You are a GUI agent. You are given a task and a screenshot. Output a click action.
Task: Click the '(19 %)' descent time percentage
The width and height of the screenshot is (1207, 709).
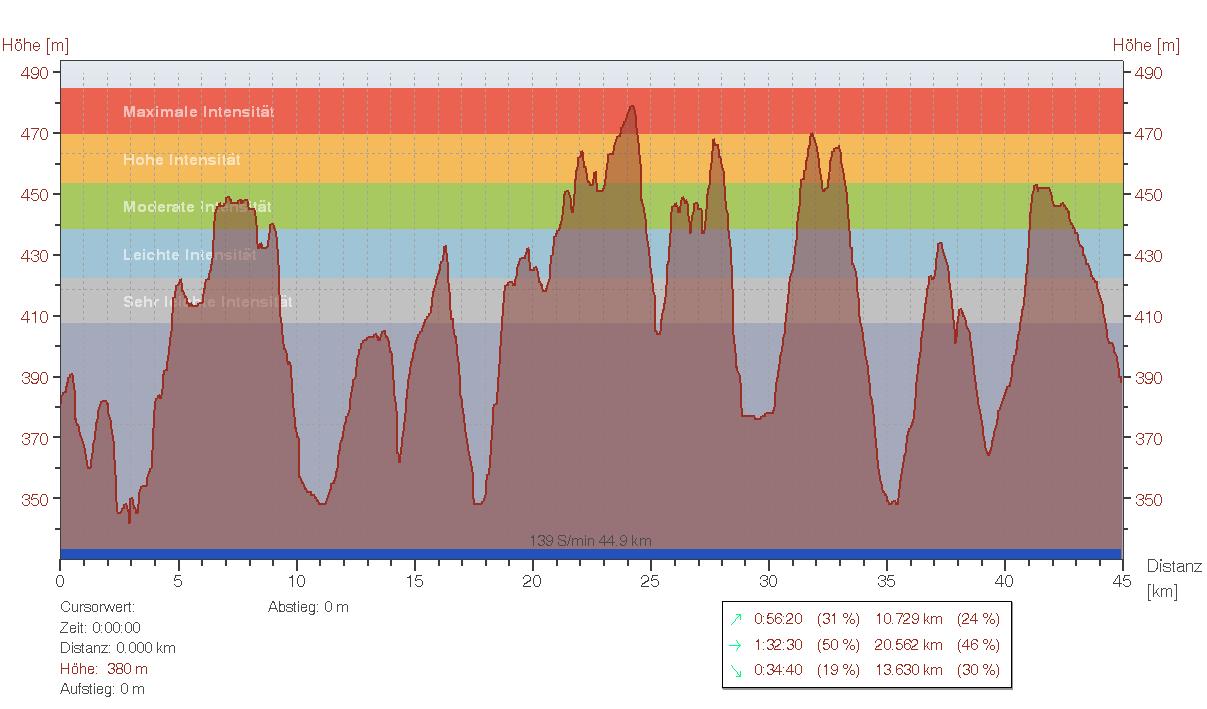(838, 671)
